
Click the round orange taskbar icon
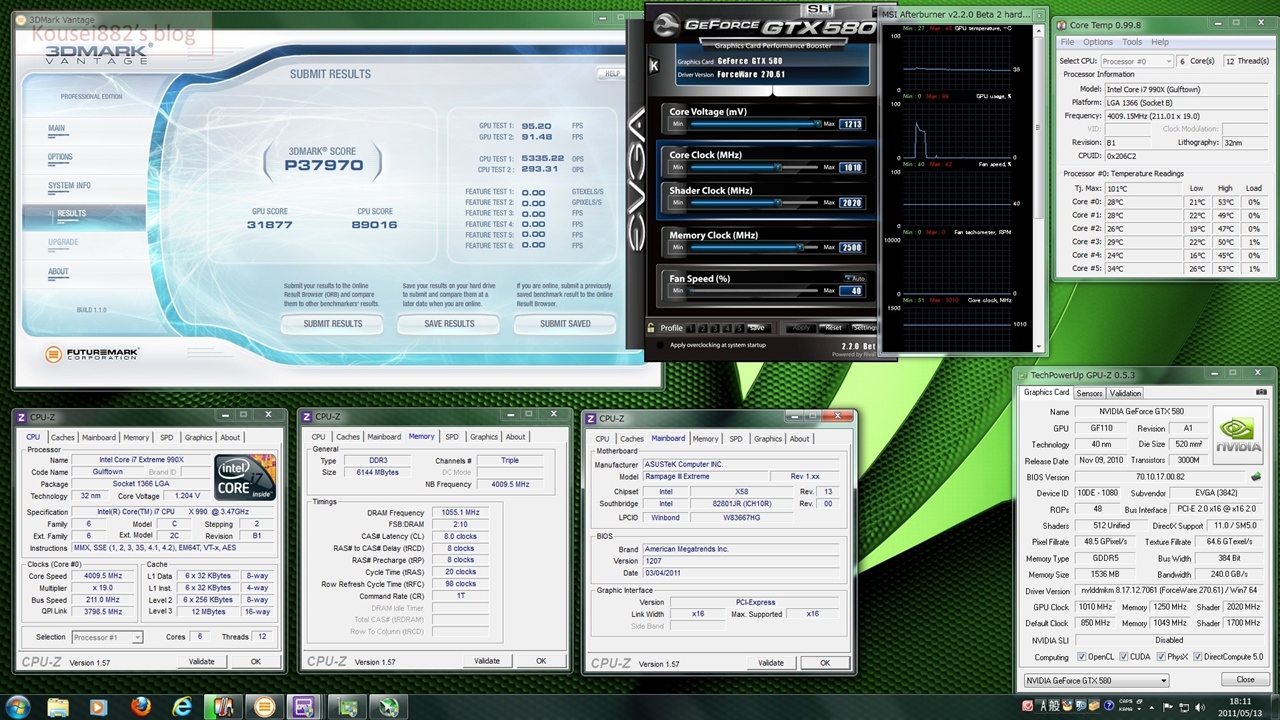click(x=264, y=707)
